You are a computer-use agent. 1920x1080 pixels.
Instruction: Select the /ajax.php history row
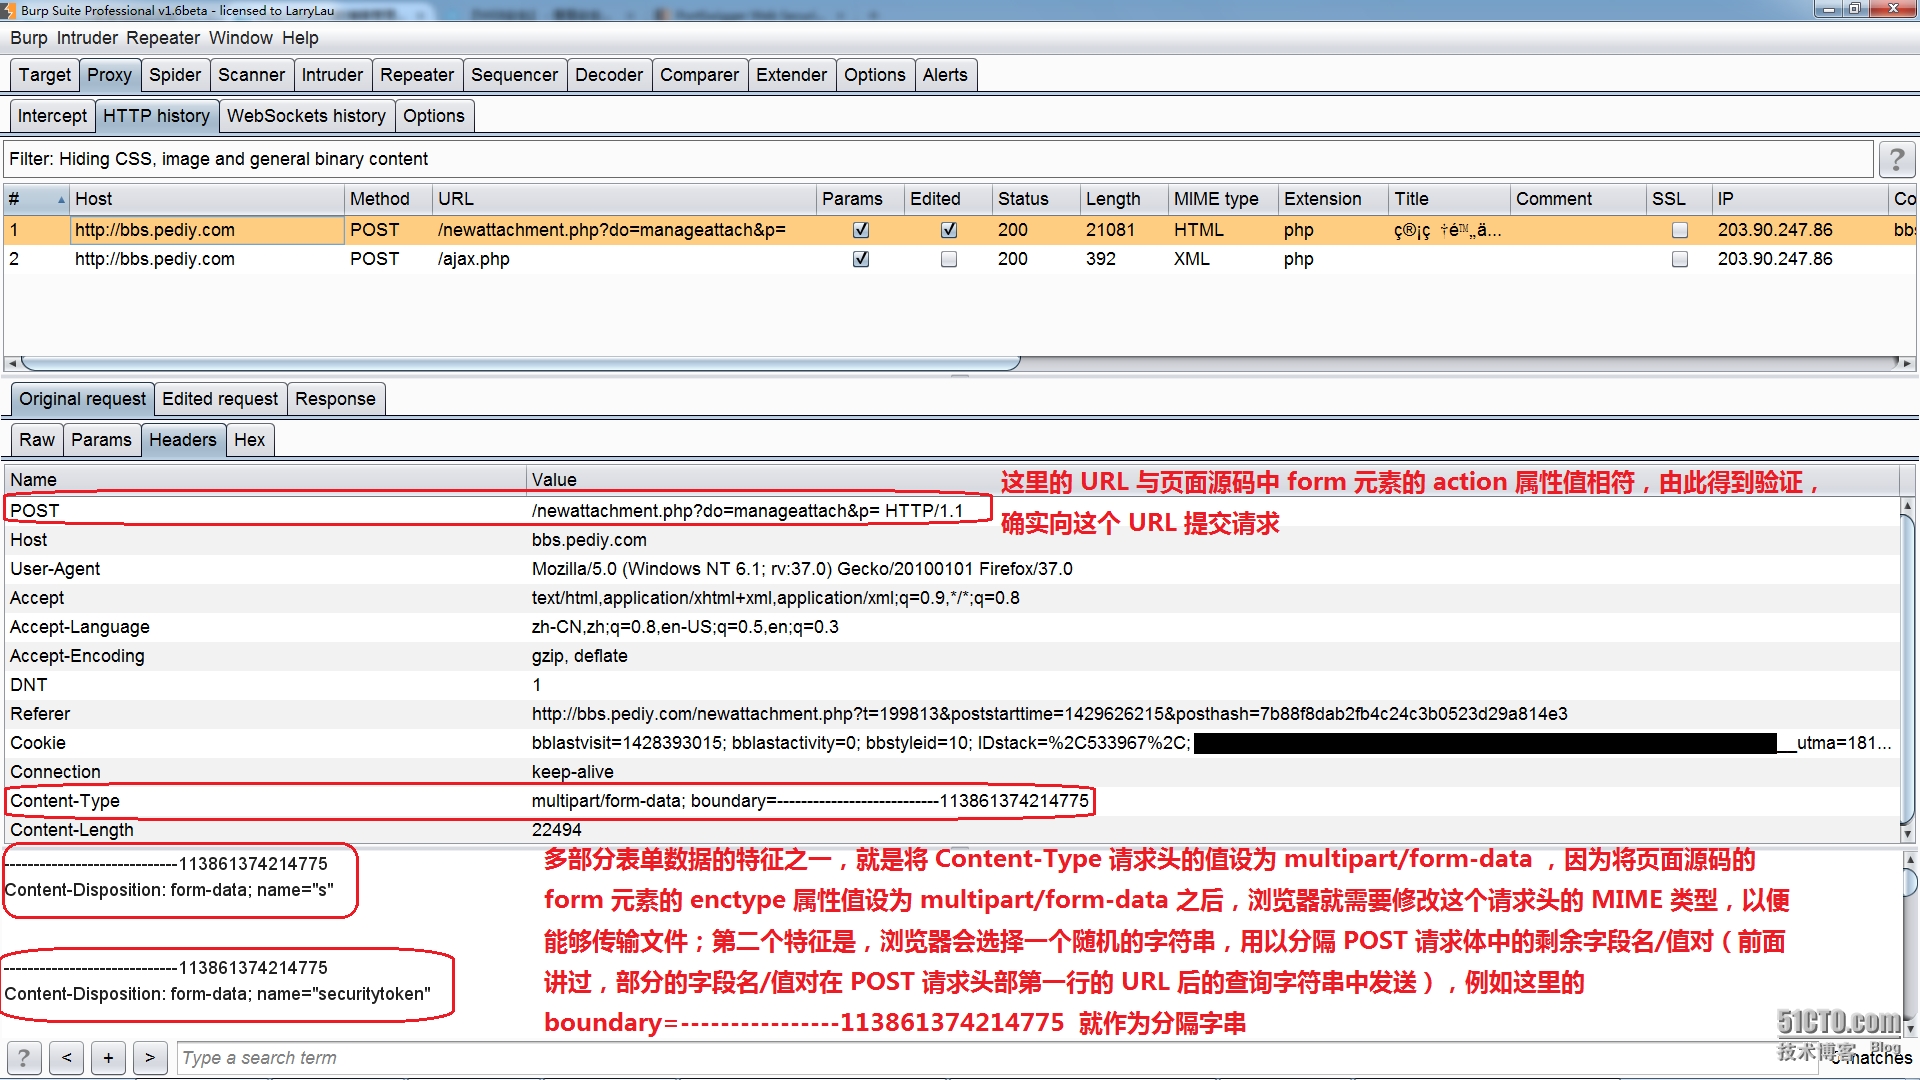958,259
